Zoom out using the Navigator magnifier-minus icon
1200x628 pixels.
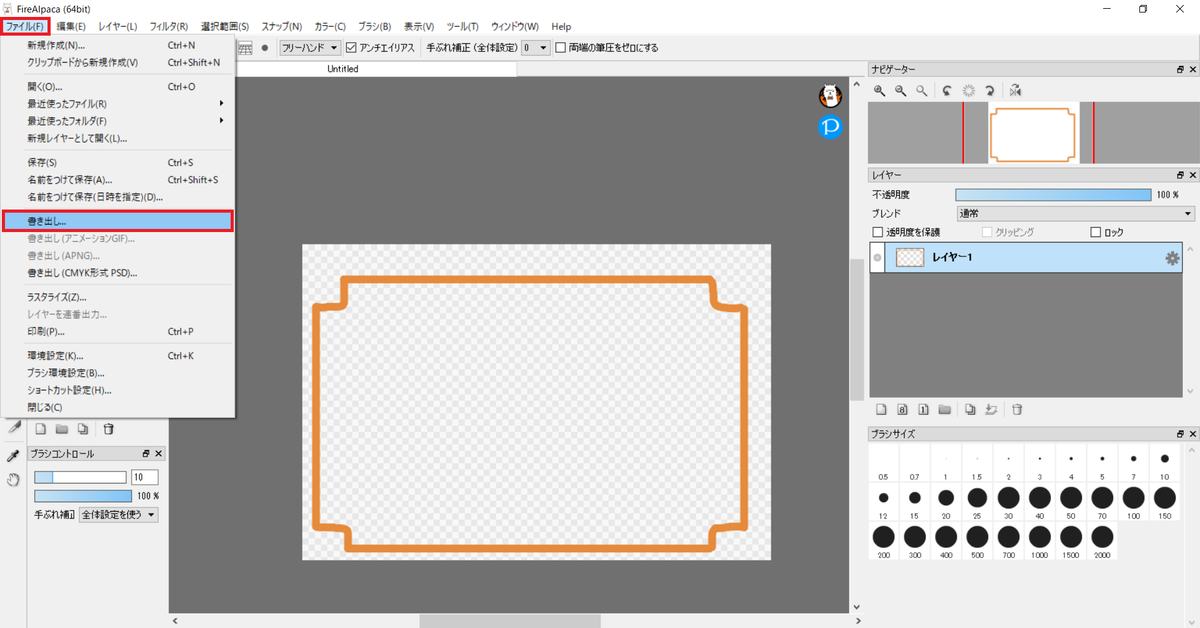coord(901,90)
